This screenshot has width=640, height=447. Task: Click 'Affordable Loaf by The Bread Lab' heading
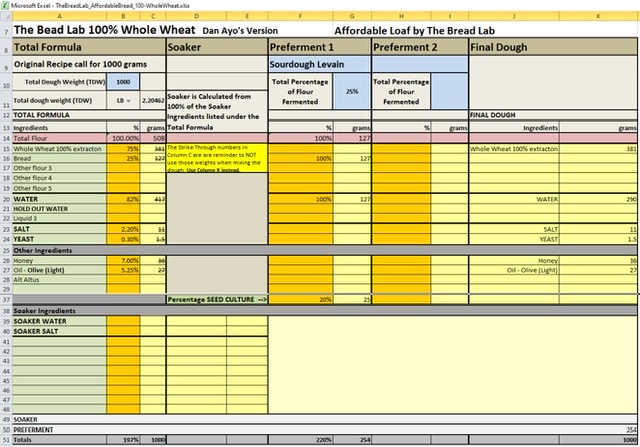pyautogui.click(x=414, y=31)
